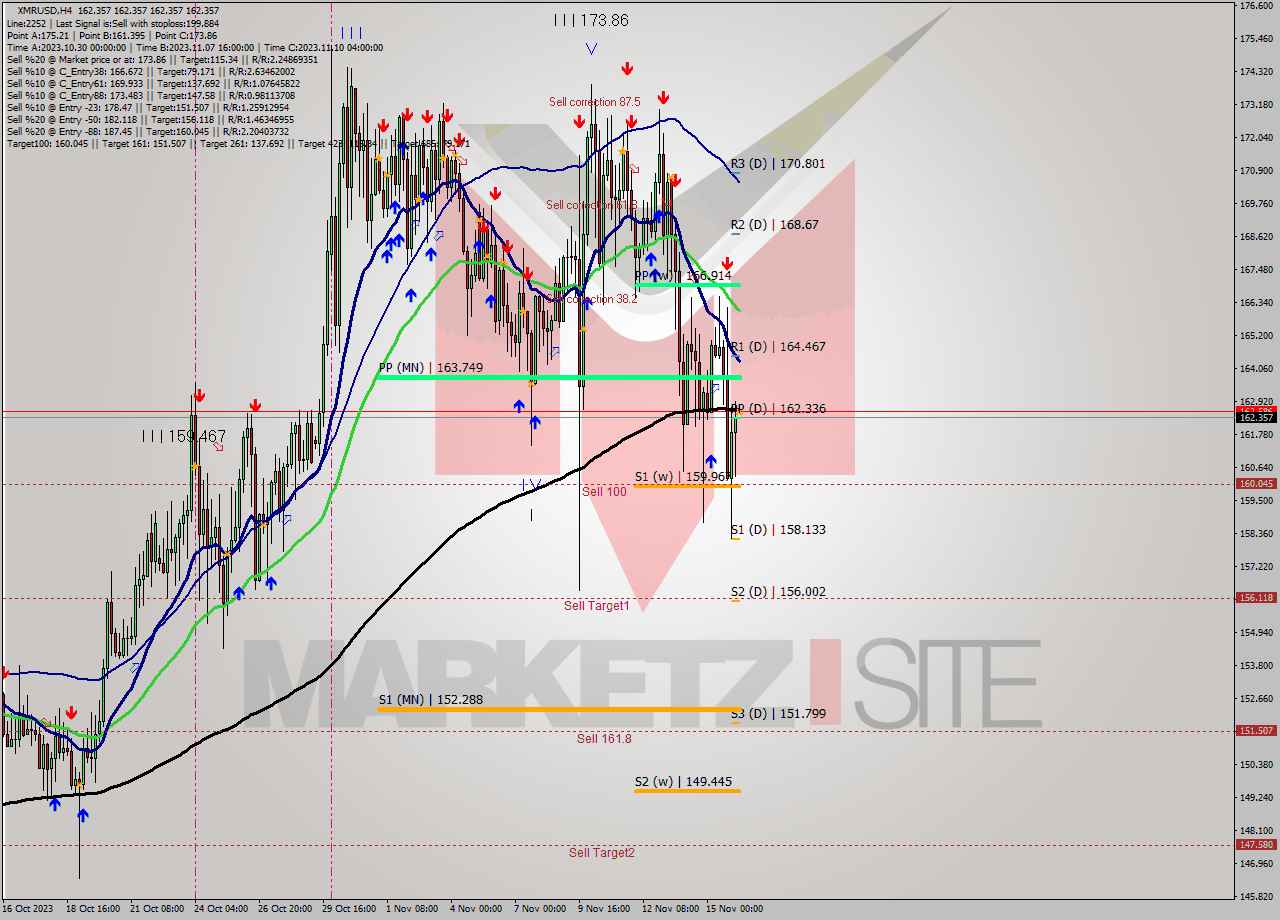The height and width of the screenshot is (920, 1280).
Task: Click the 145.820 price axis value
Action: [x=1256, y=896]
